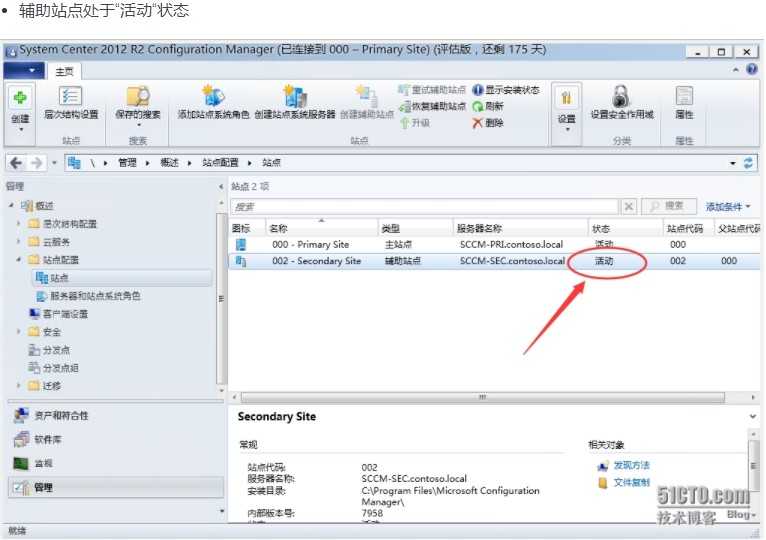The width and height of the screenshot is (766, 540).
Task: Click the 删除 (Delete) ribbon command
Action: coord(488,123)
